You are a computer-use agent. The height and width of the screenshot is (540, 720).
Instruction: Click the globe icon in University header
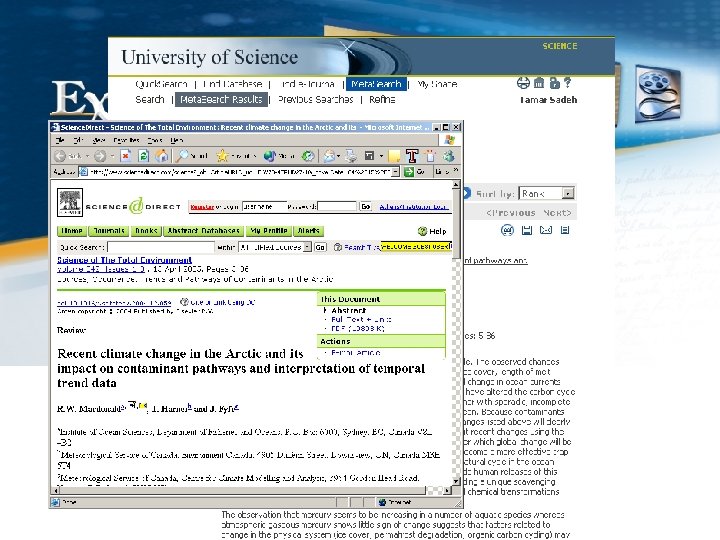coord(523,83)
